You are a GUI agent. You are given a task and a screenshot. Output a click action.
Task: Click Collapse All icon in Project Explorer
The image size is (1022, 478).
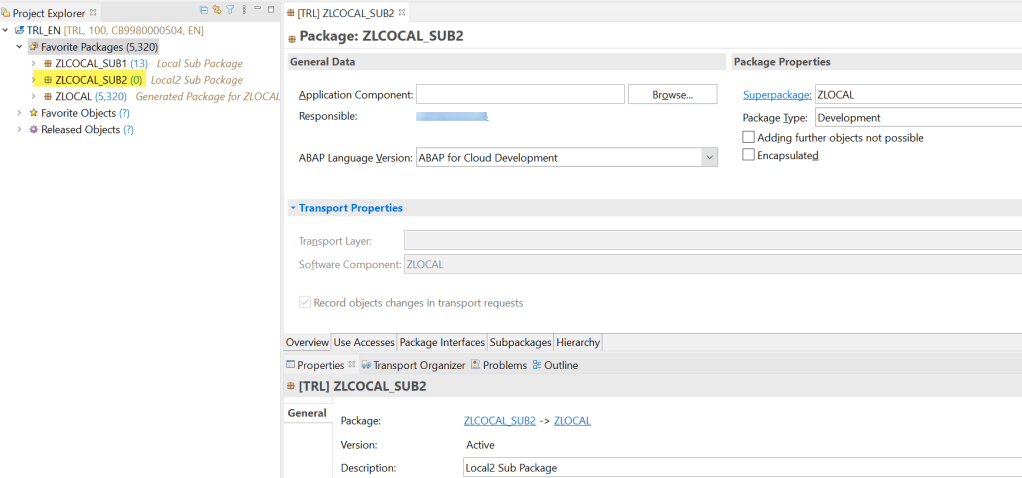tap(204, 10)
